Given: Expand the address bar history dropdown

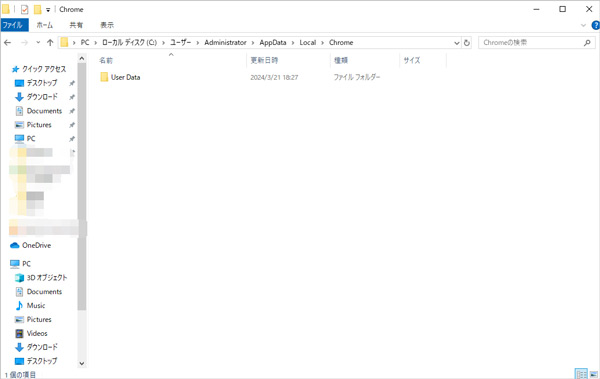Looking at the screenshot, I should (457, 43).
